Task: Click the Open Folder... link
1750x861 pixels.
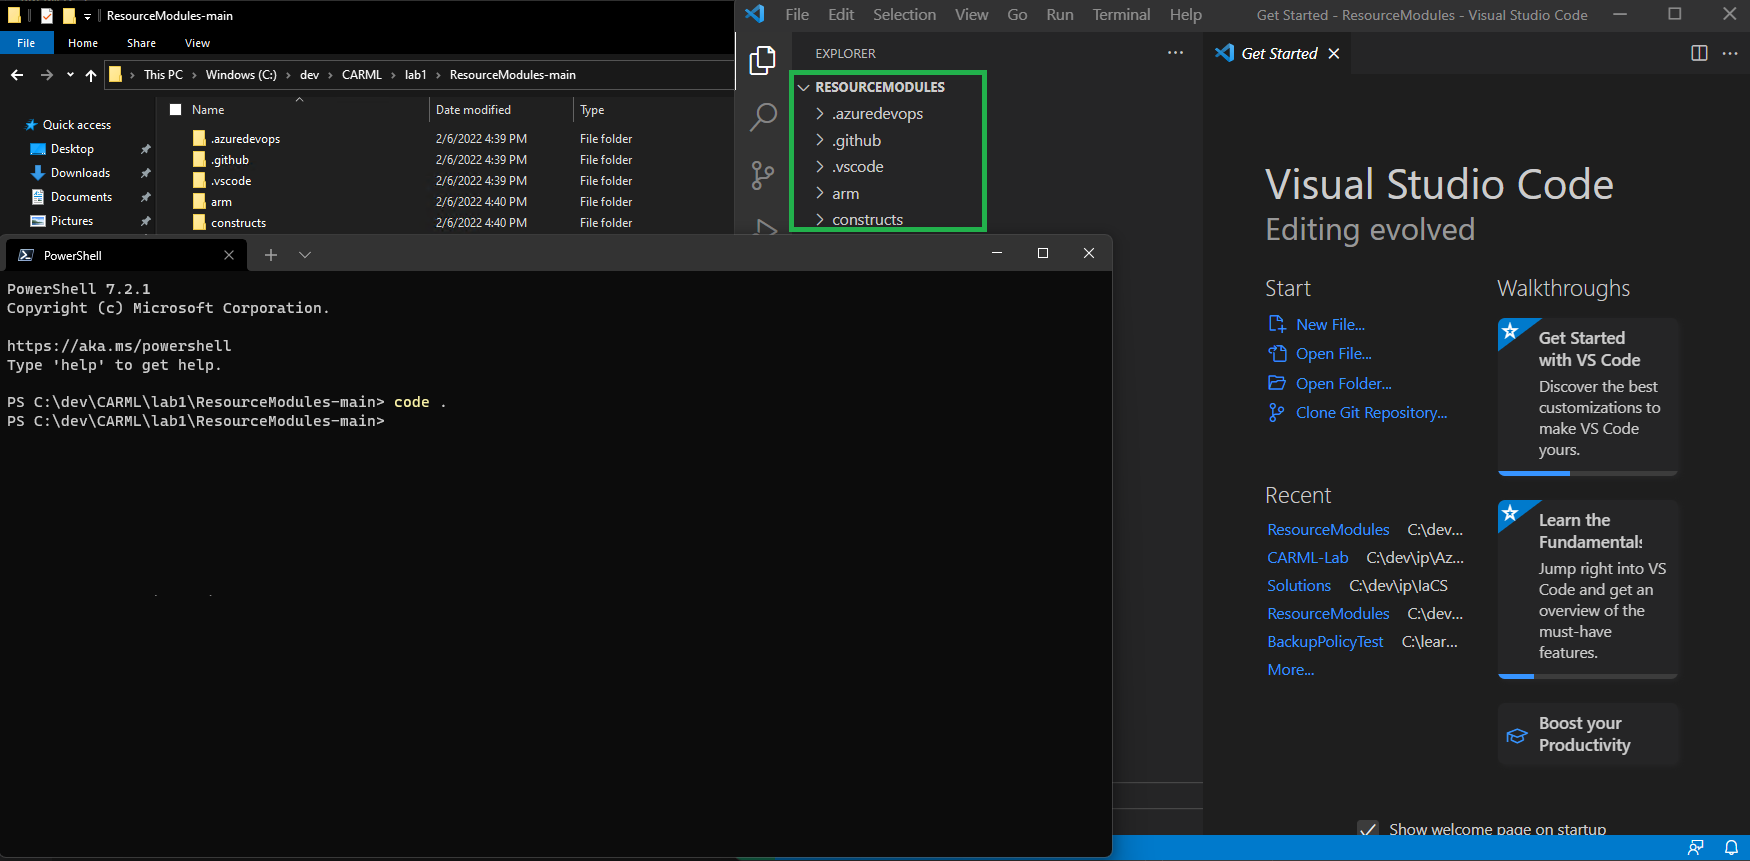Action: click(x=1343, y=383)
